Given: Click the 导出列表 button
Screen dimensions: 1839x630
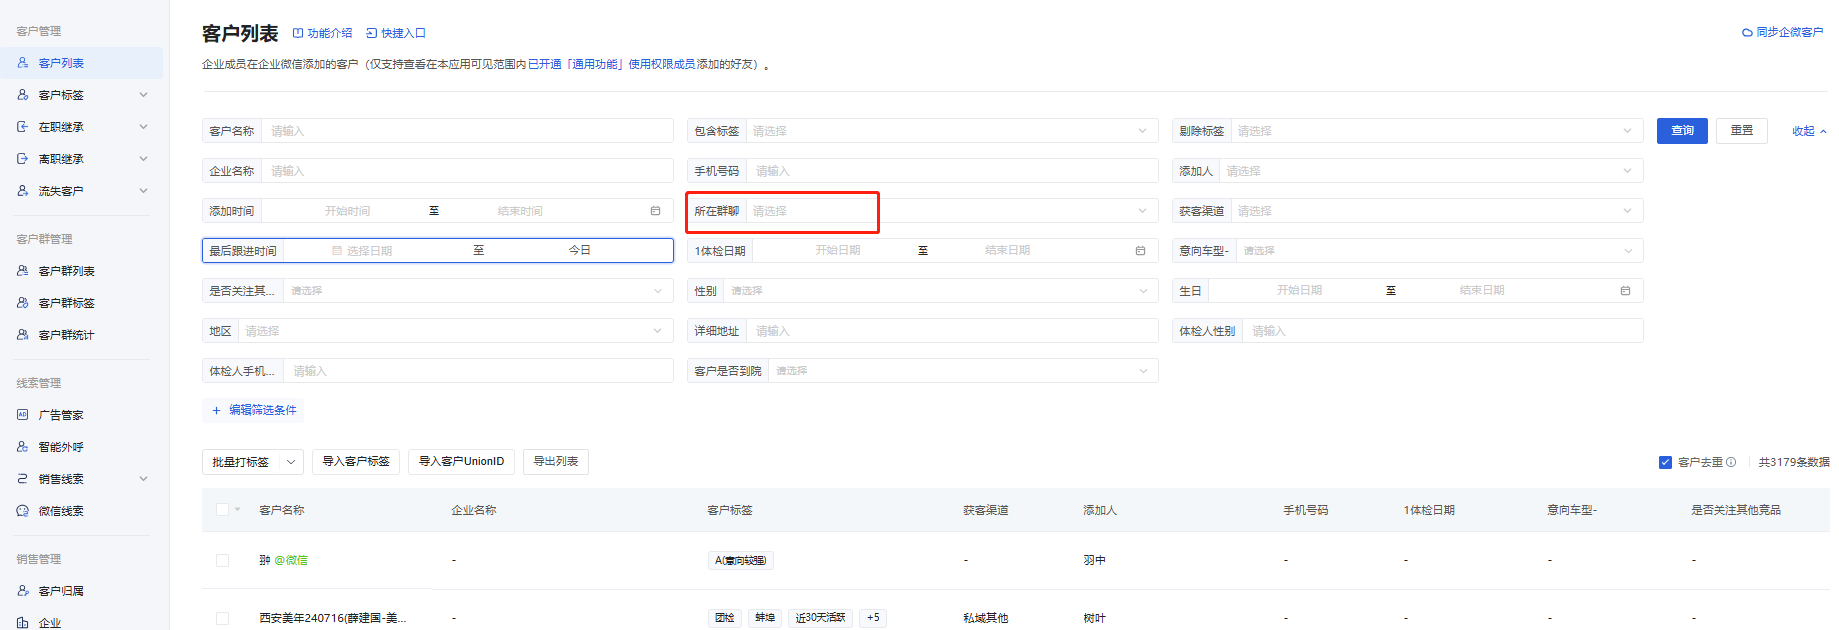Looking at the screenshot, I should click(x=556, y=462).
